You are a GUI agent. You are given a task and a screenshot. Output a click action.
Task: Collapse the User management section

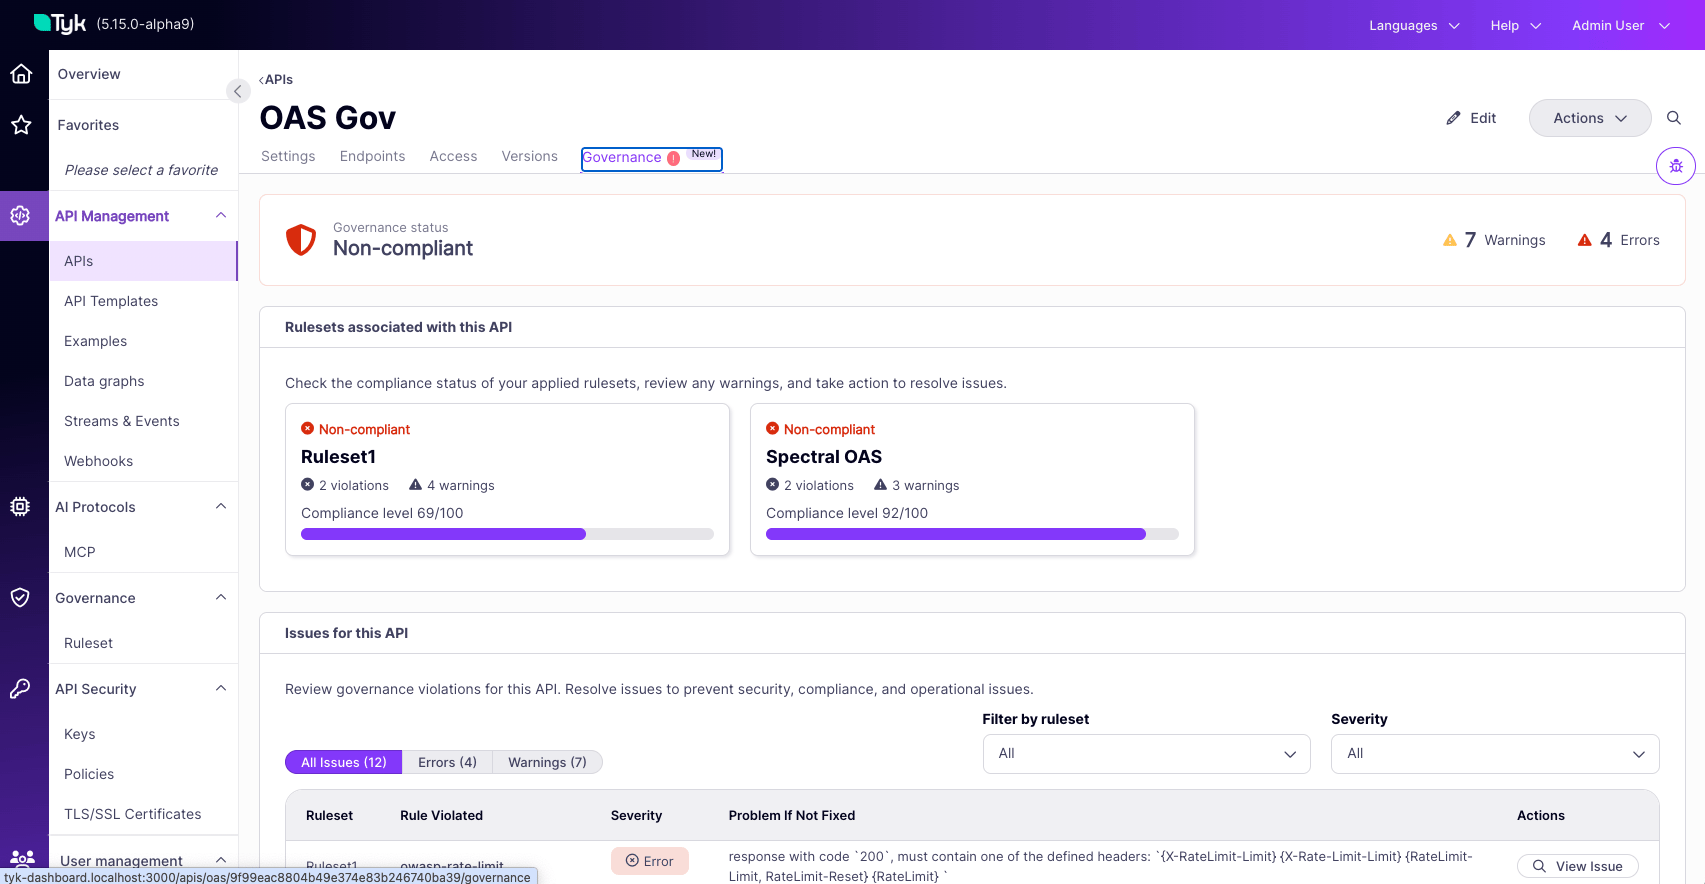pyautogui.click(x=221, y=860)
